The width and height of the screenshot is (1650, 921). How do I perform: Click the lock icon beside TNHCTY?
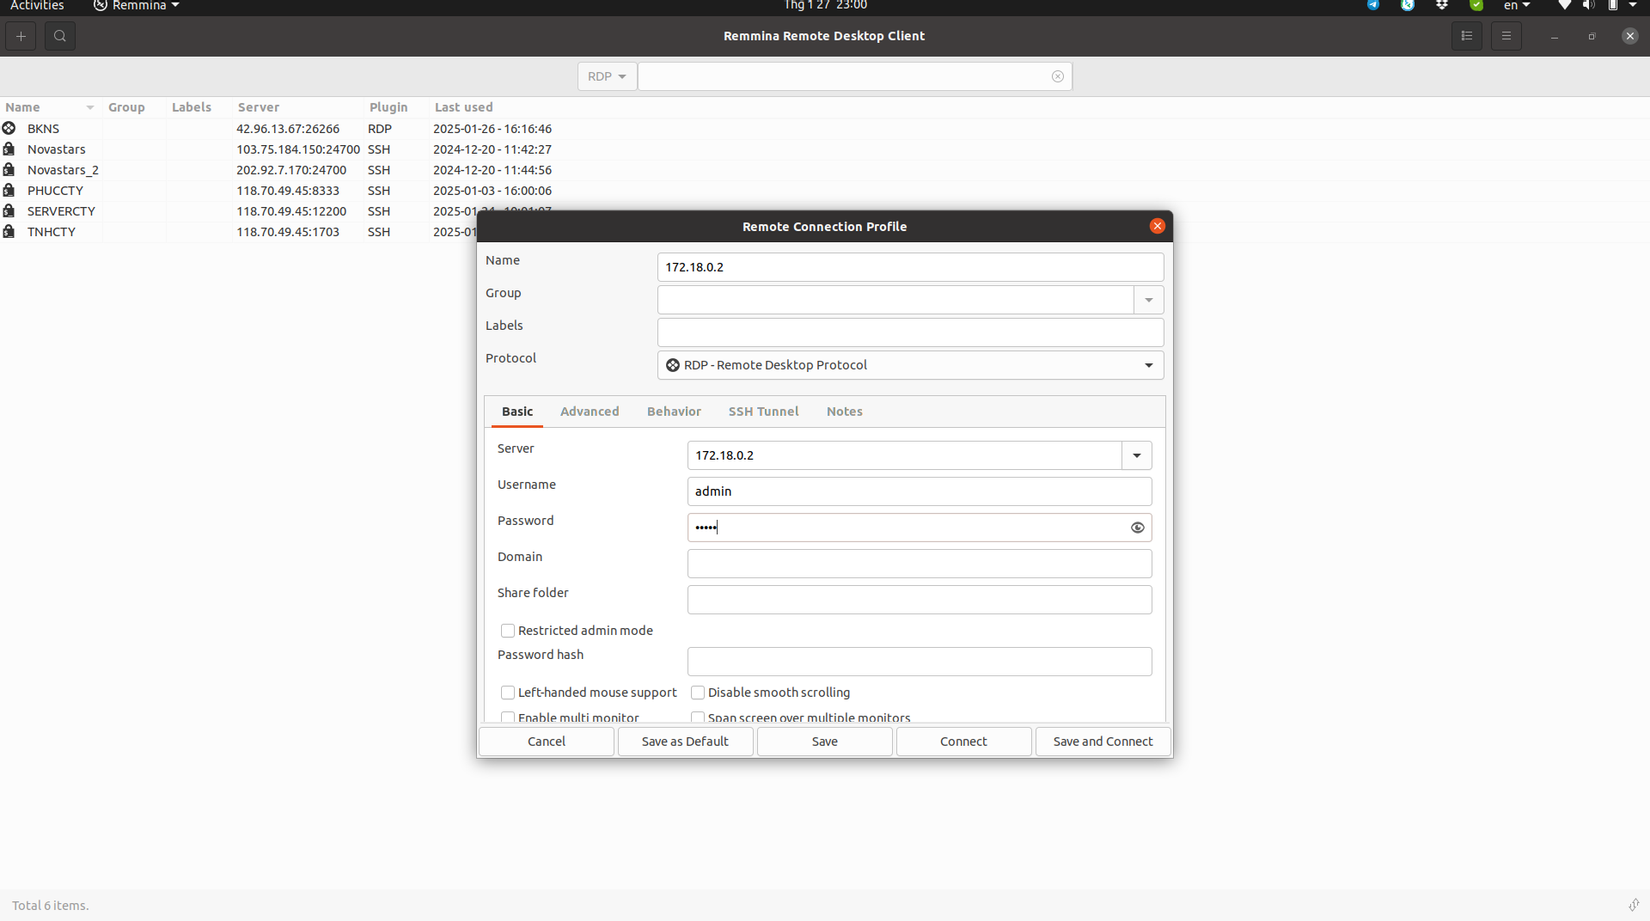coord(9,232)
